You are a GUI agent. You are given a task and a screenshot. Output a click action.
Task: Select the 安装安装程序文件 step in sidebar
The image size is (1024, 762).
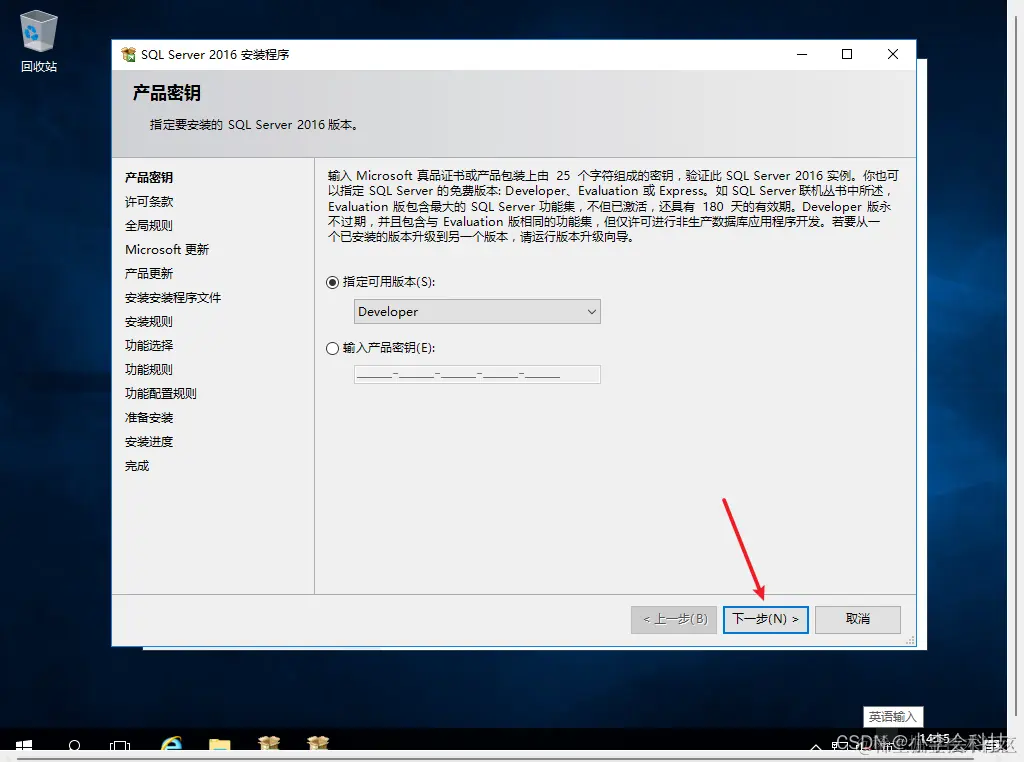click(x=173, y=298)
